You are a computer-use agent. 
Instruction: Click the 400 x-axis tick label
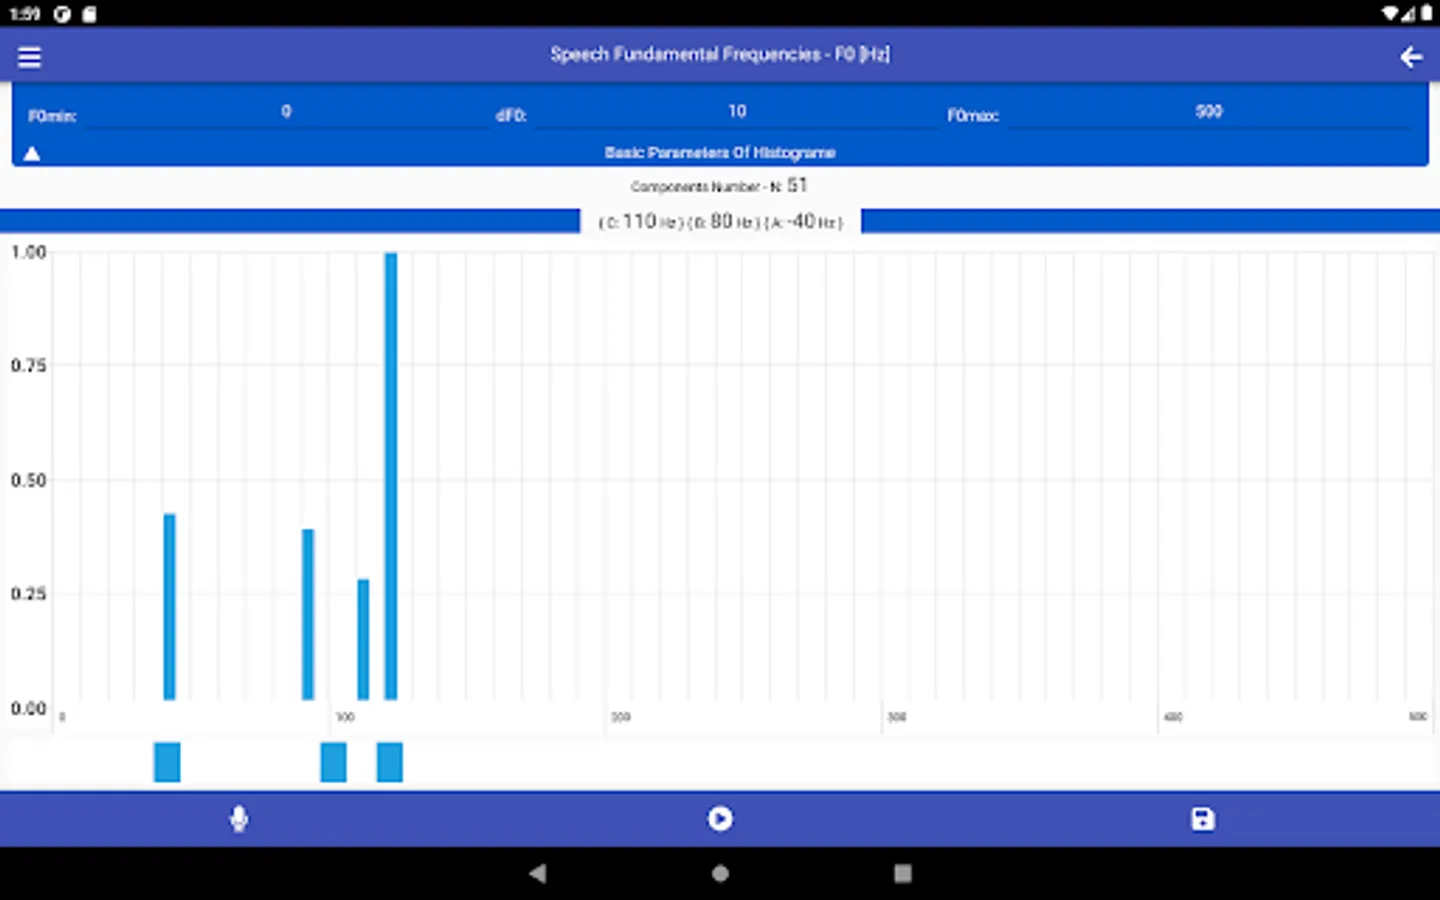pyautogui.click(x=1173, y=717)
